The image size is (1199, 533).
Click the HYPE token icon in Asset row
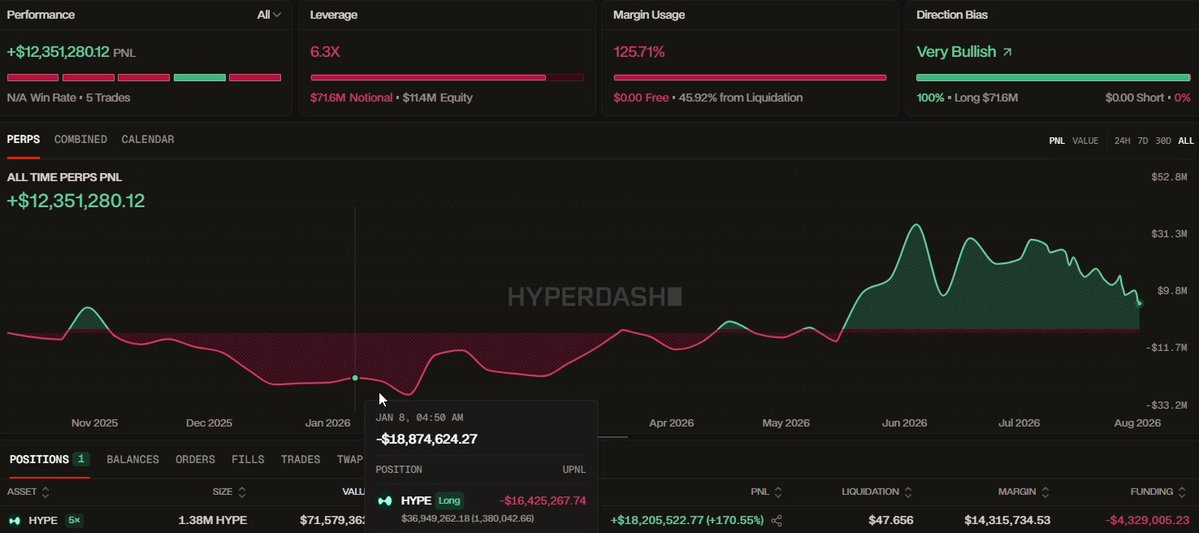tap(15, 521)
